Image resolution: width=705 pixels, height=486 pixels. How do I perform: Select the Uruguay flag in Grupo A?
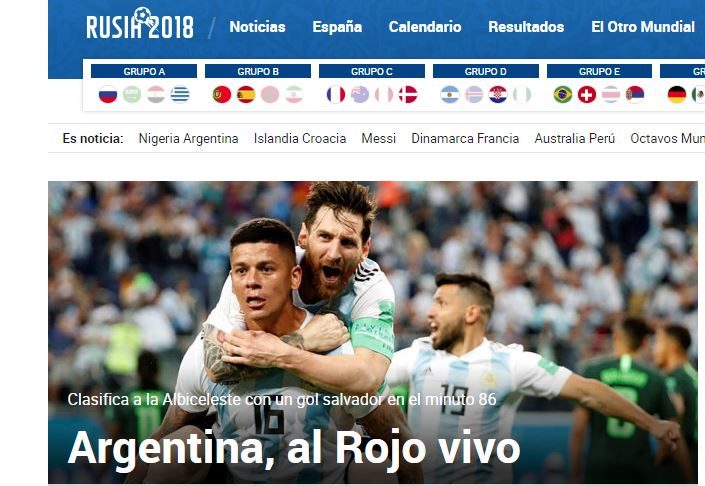click(x=180, y=94)
